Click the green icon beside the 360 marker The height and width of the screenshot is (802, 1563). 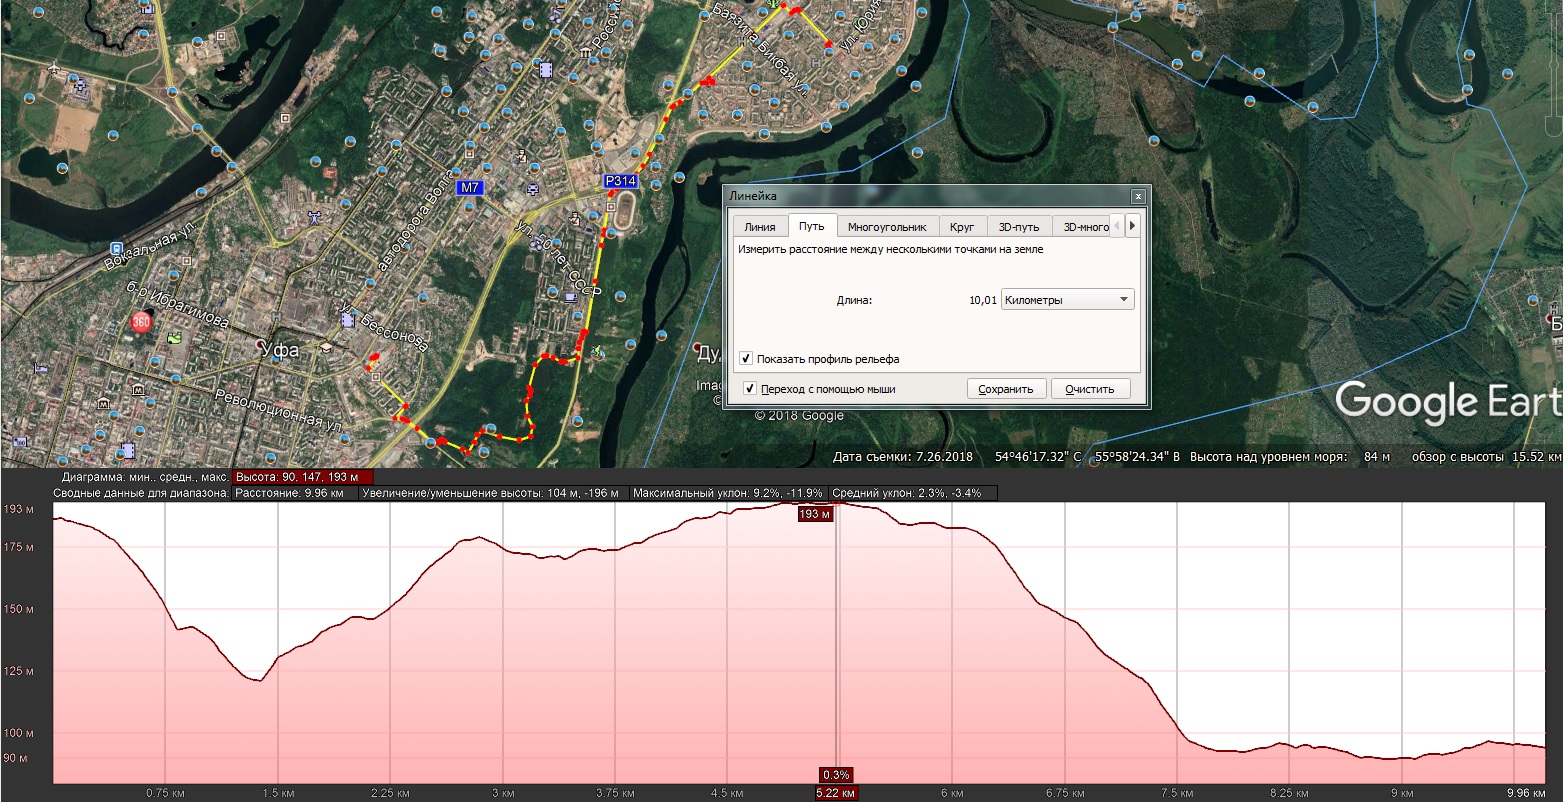(x=176, y=337)
